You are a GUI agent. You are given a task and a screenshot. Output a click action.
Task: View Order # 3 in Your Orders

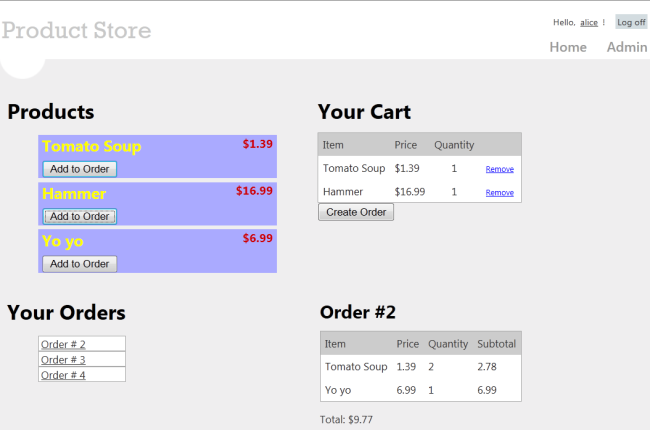click(63, 359)
